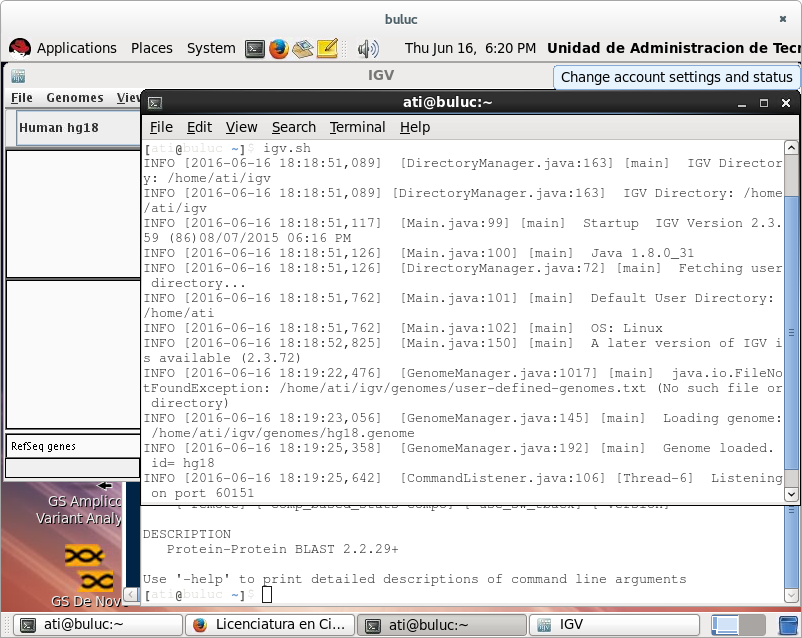The image size is (802, 638).
Task: Click the Thu Jun 16 clock
Action: (470, 48)
